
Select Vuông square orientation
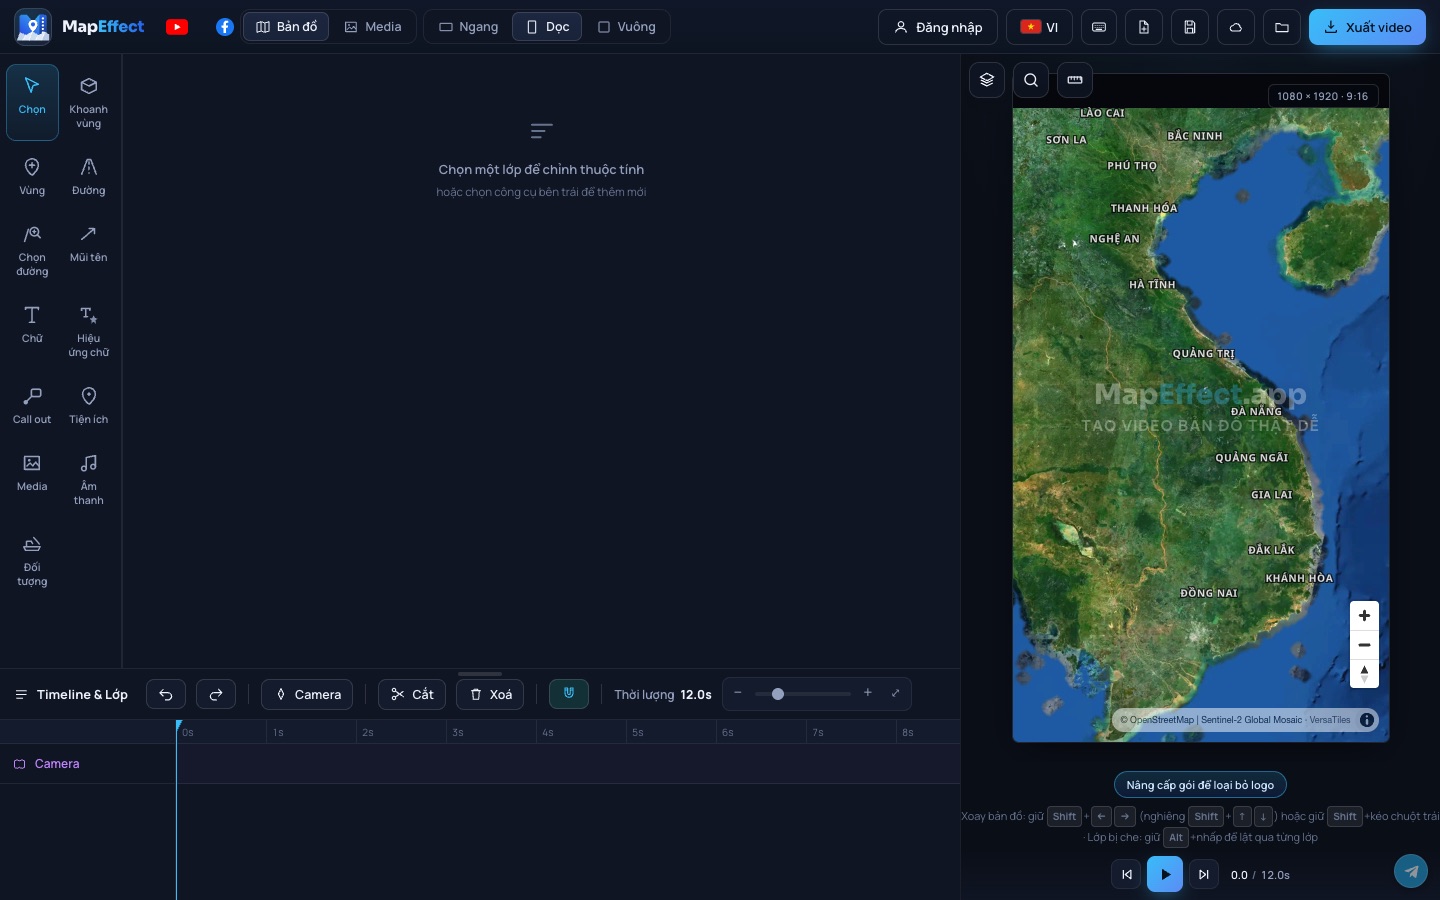click(x=627, y=27)
